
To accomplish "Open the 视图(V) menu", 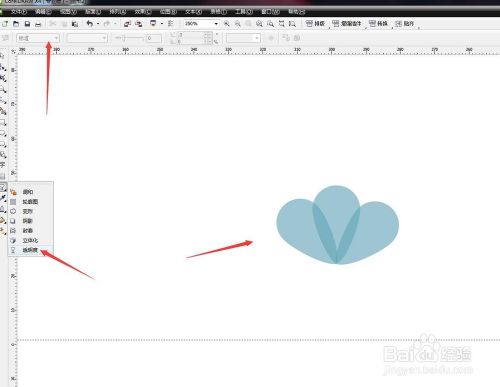I will point(68,12).
